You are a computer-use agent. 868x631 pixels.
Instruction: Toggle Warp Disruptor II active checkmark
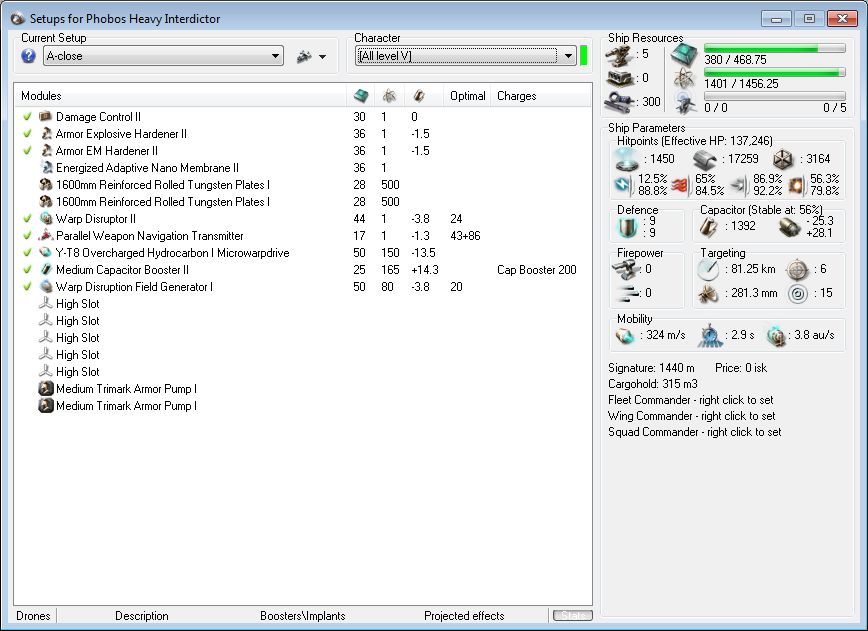27,219
